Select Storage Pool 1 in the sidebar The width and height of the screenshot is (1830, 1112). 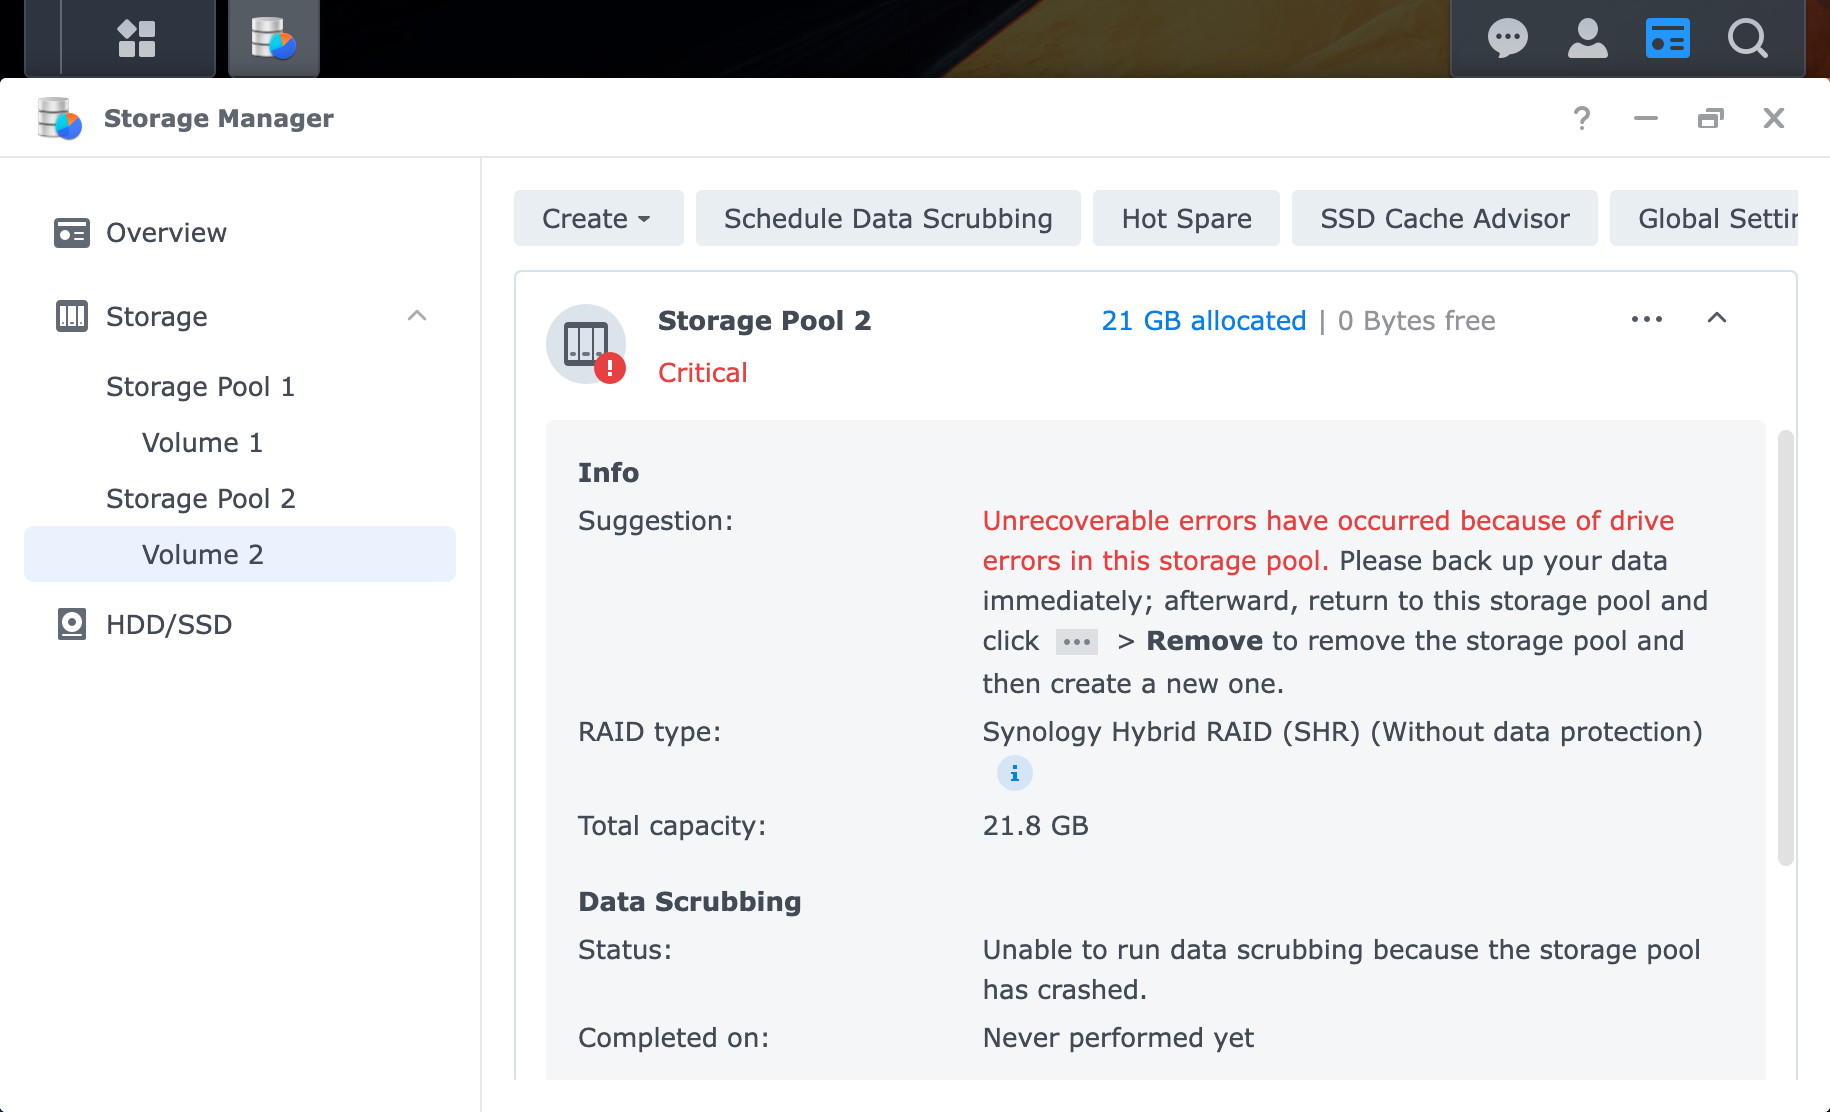pyautogui.click(x=200, y=387)
